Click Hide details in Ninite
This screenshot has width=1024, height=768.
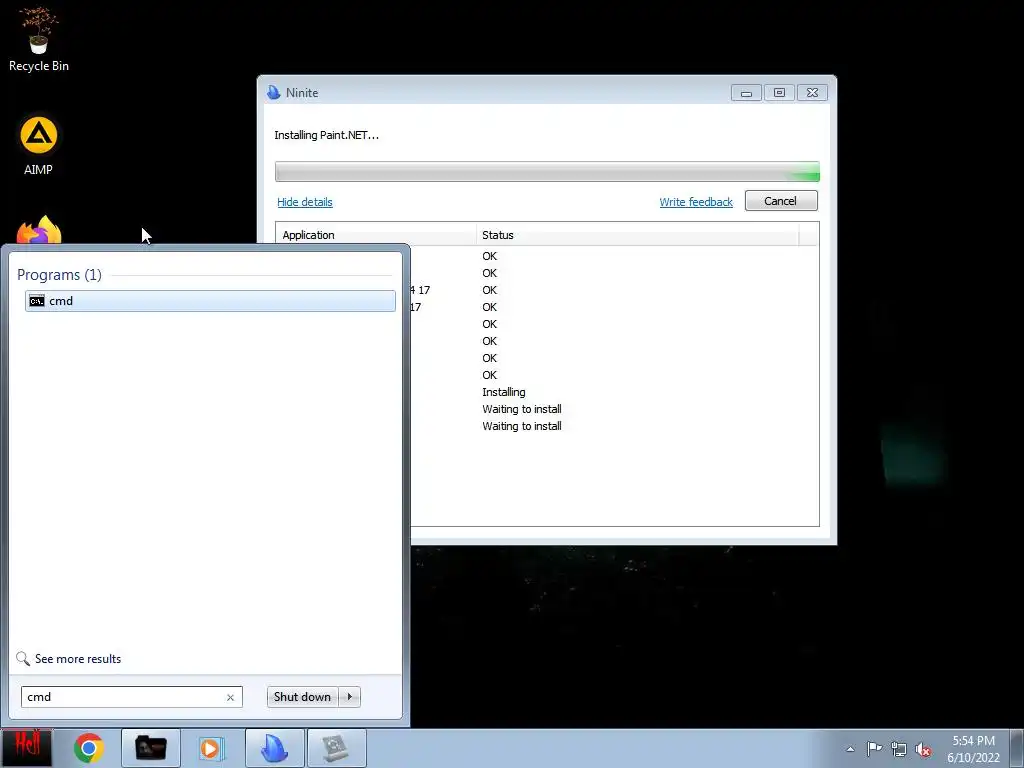coord(305,202)
